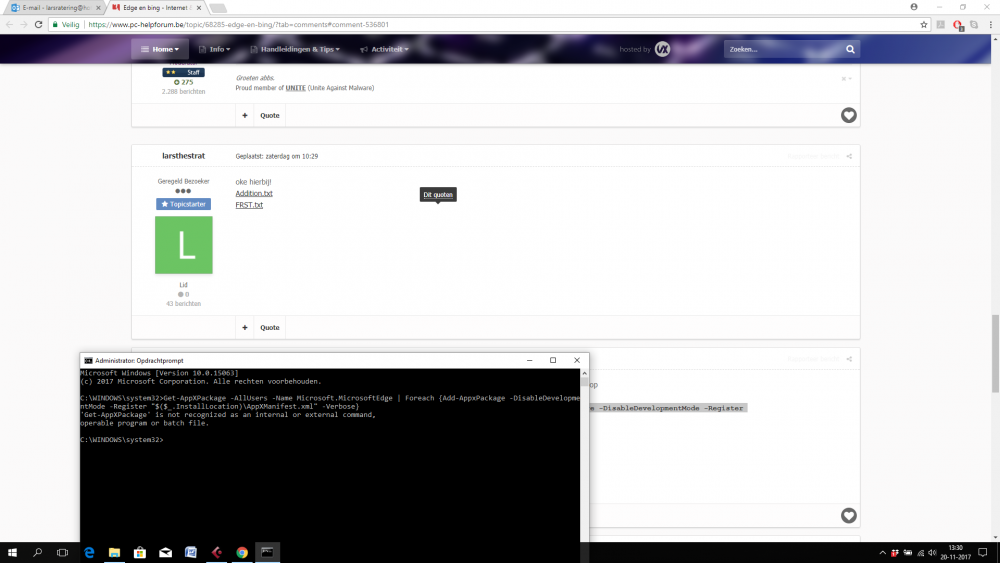This screenshot has width=1000, height=563.
Task: Expand the Info dropdown menu
Action: pos(214,49)
